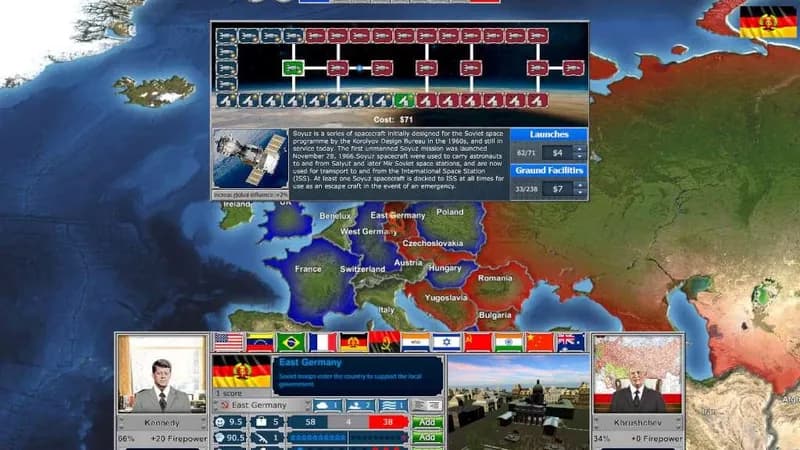The width and height of the screenshot is (800, 450).
Task: Select the Soviet Union flag
Action: 478,342
